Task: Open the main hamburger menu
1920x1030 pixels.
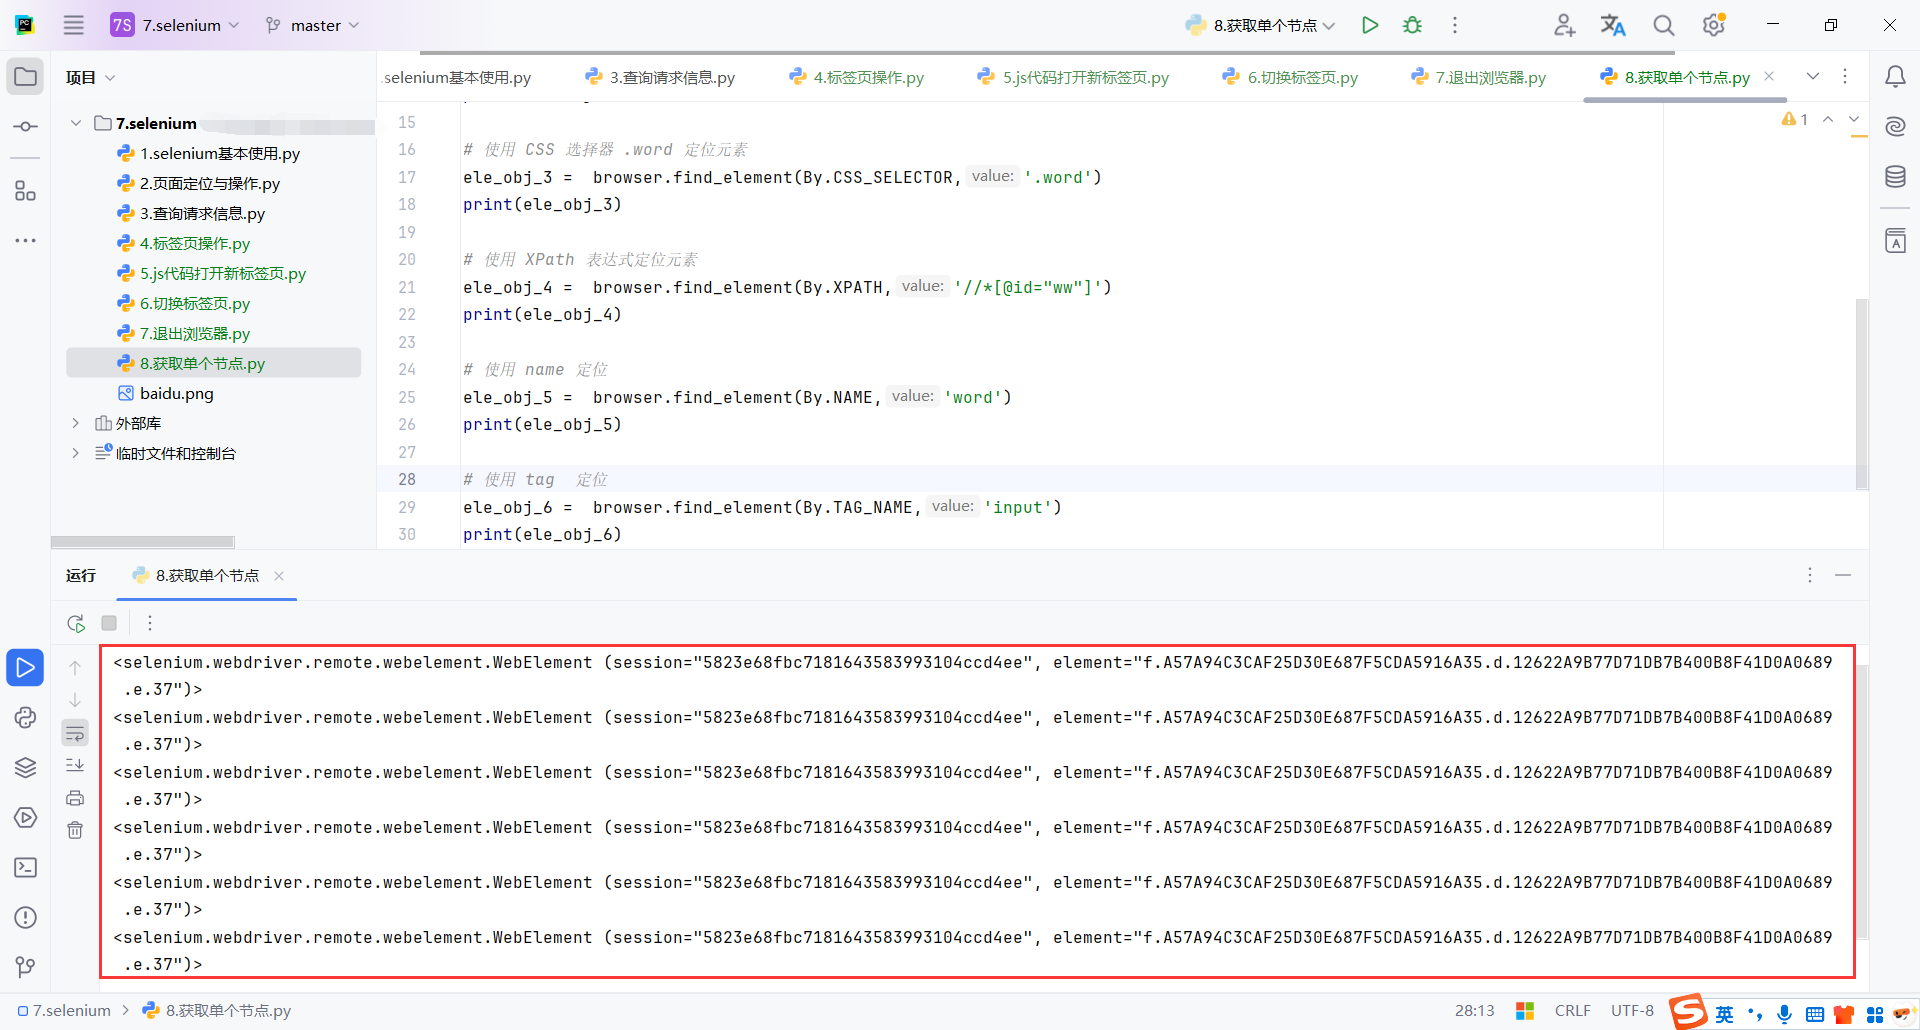Action: coord(74,25)
